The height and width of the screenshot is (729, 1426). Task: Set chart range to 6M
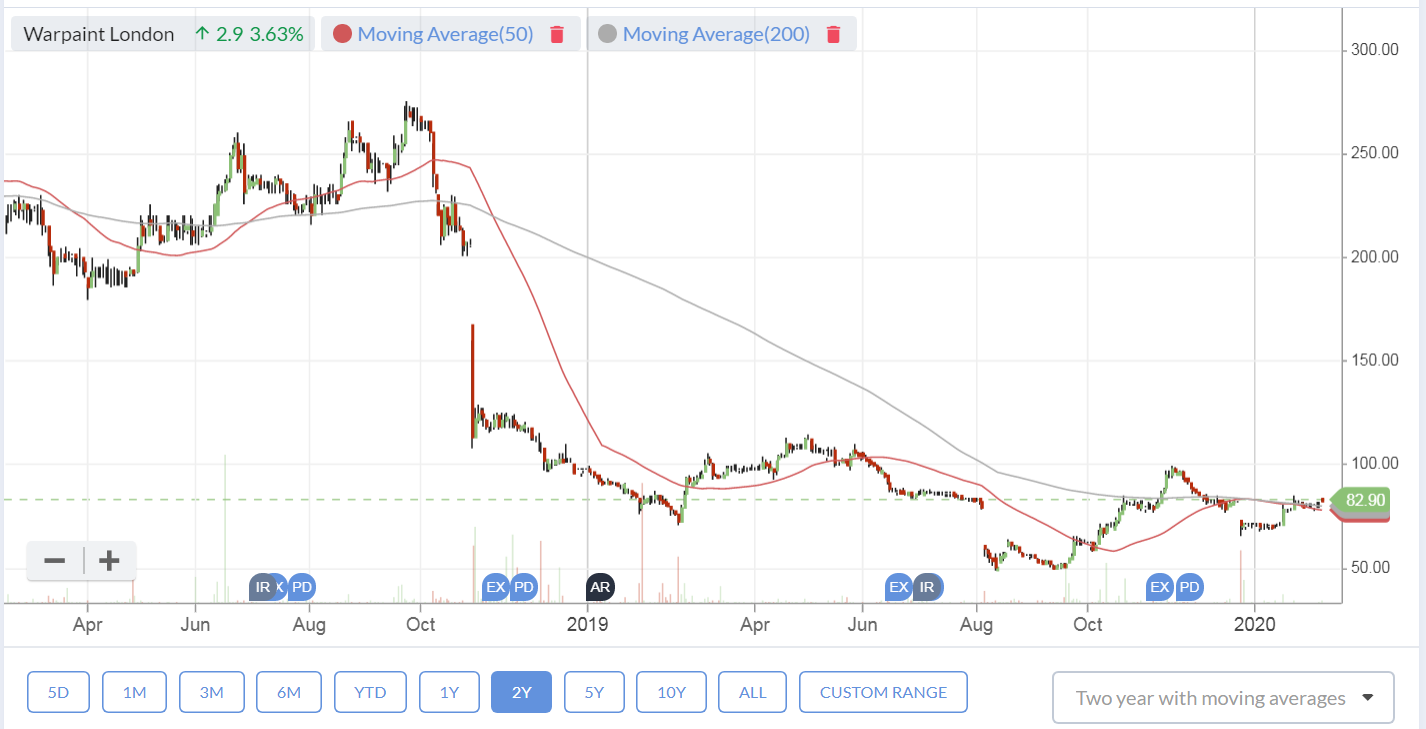pos(288,692)
